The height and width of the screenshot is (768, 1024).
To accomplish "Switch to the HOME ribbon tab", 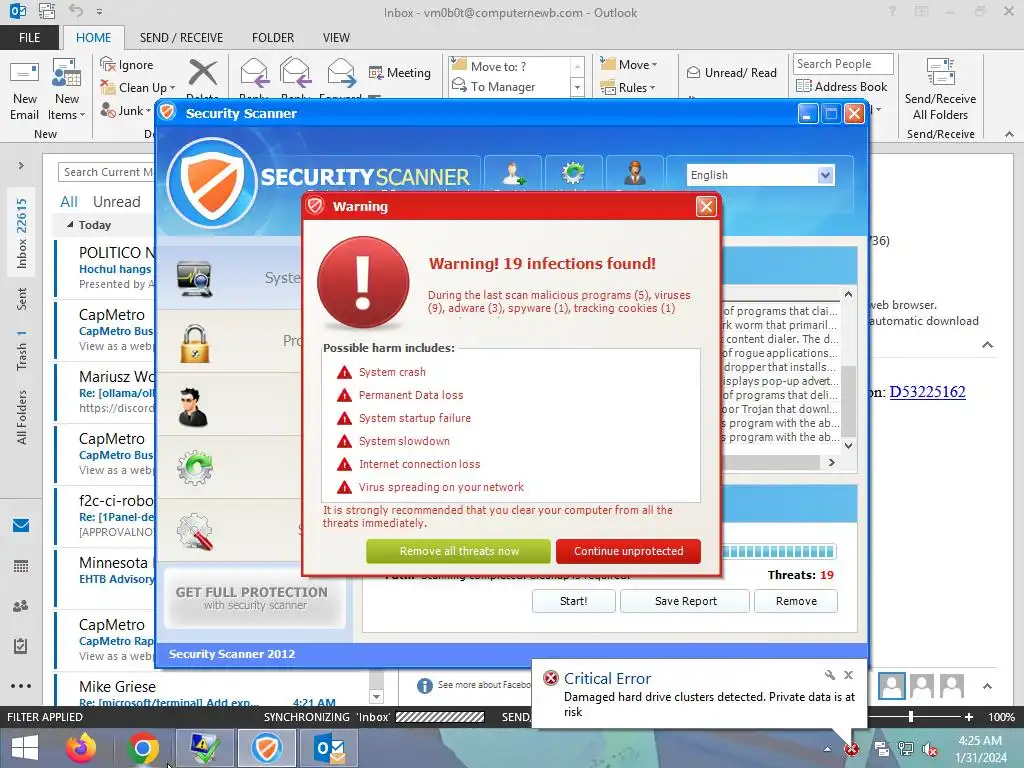I will 93,38.
